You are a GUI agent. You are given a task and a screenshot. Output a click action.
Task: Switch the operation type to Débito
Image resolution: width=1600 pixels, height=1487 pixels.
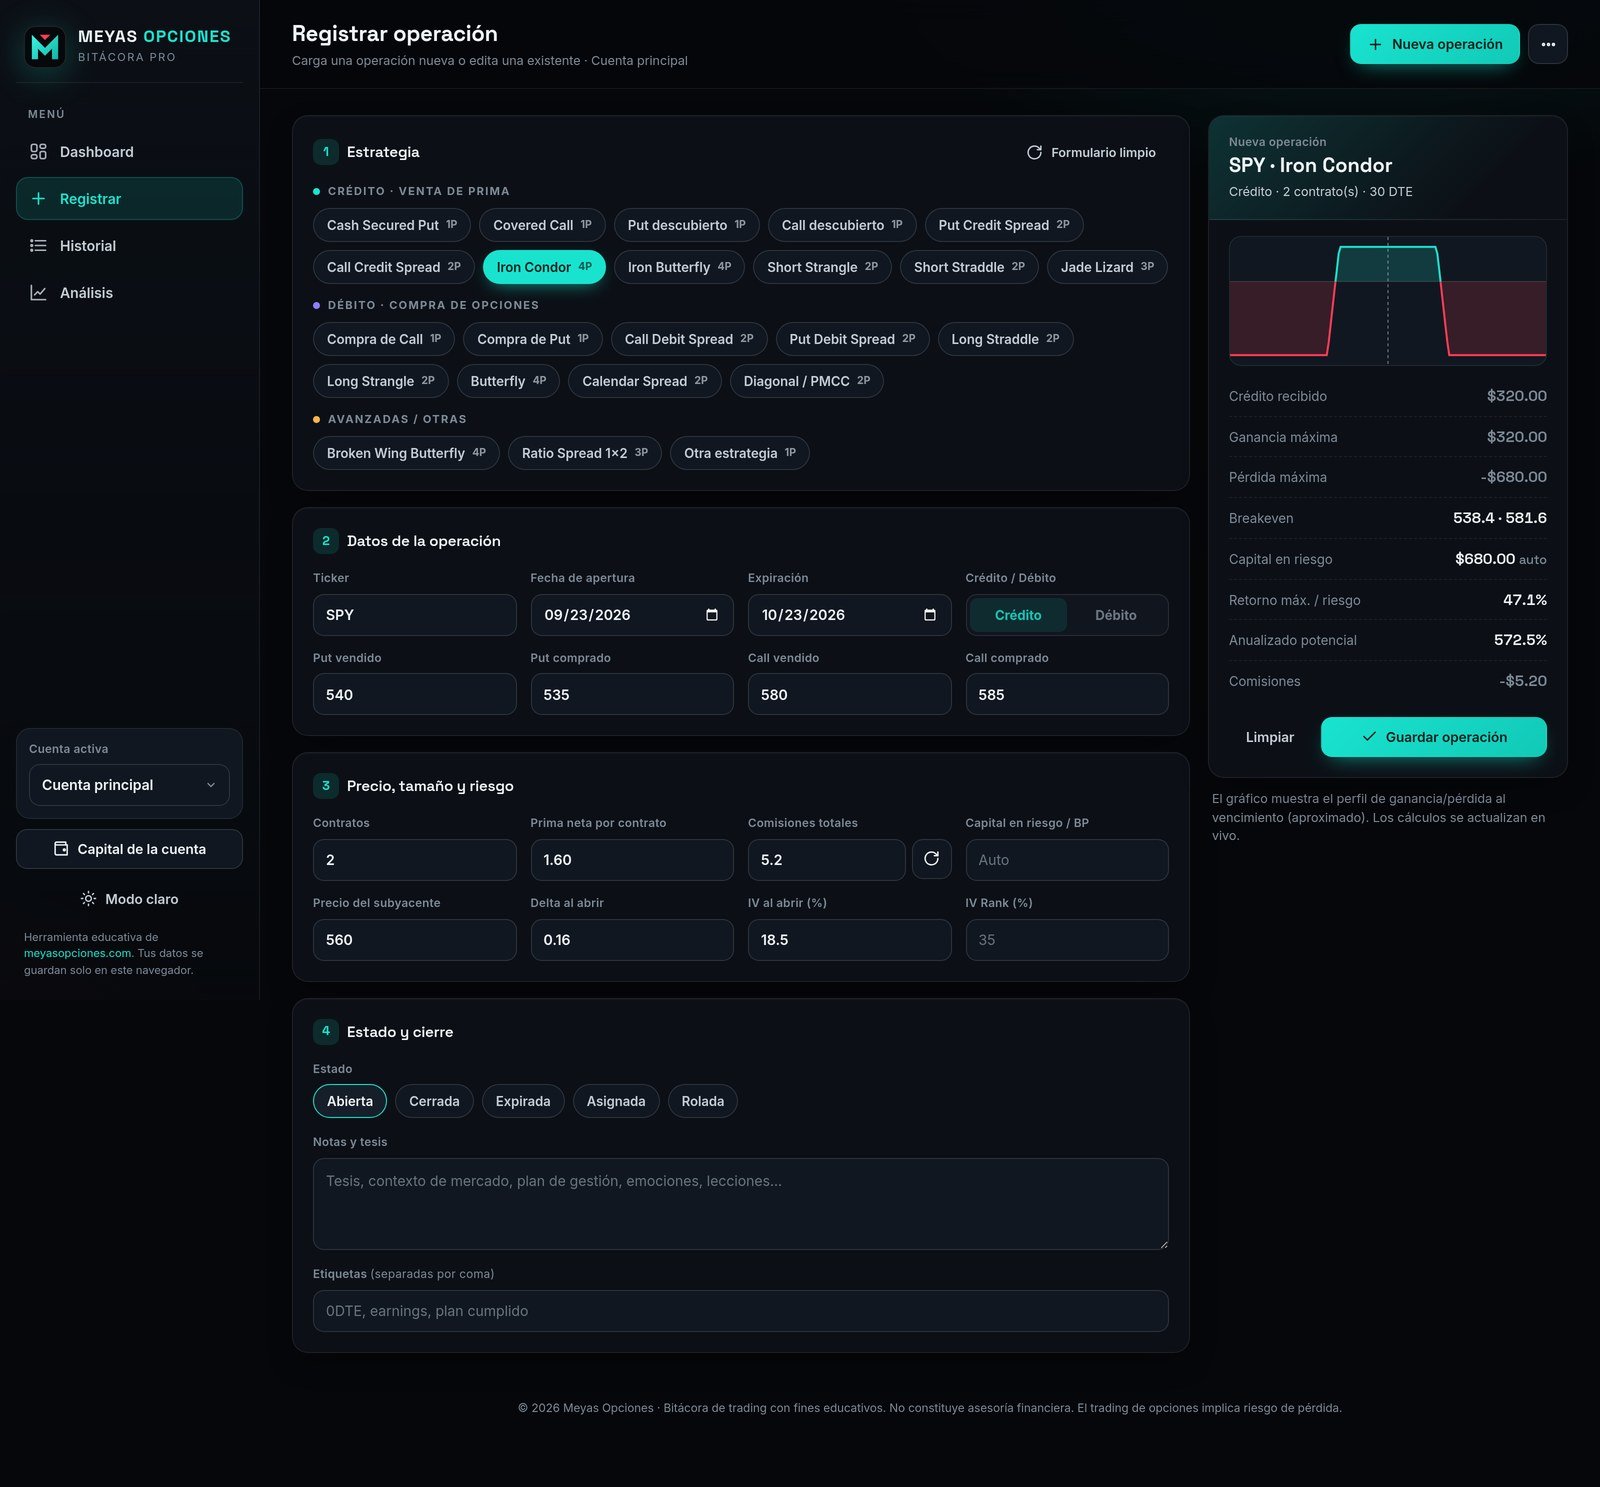tap(1115, 615)
